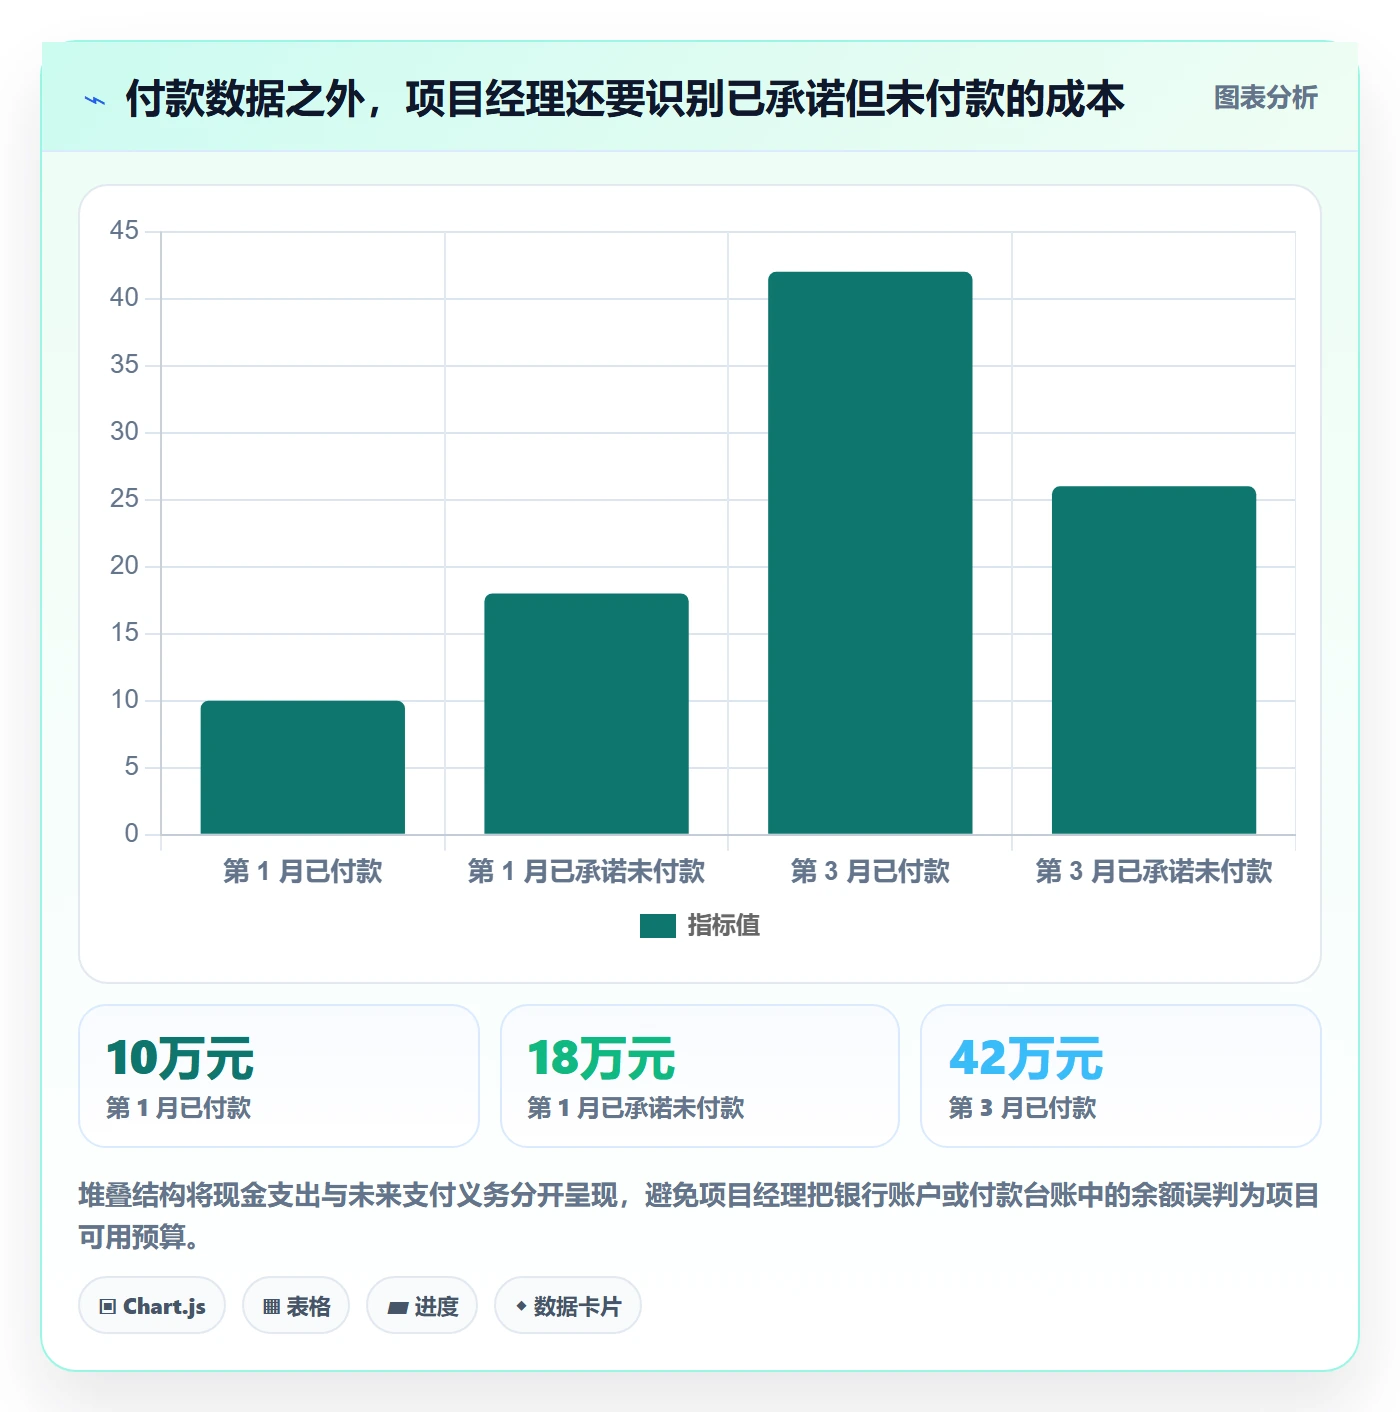Click the 图表分析 label
The width and height of the screenshot is (1400, 1412).
[1265, 98]
